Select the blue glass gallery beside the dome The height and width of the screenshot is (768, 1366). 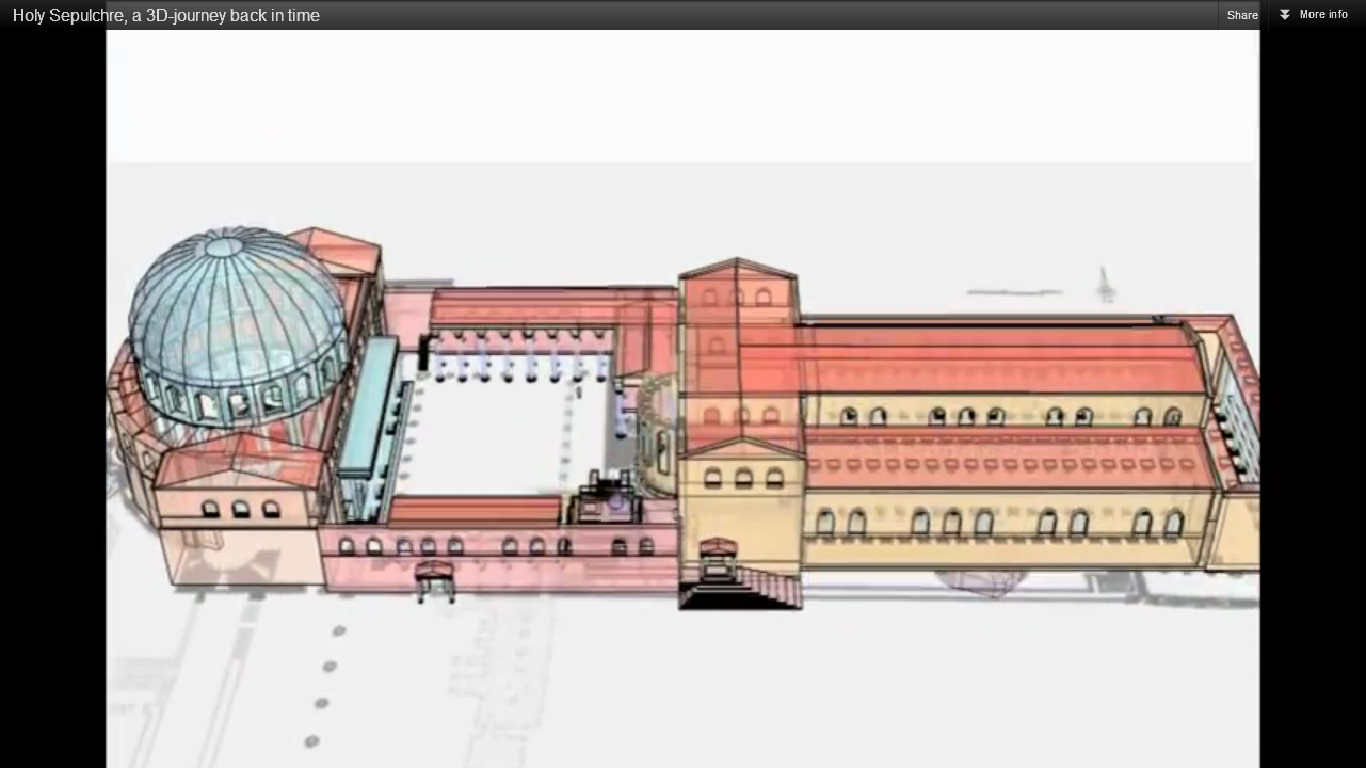click(x=368, y=410)
